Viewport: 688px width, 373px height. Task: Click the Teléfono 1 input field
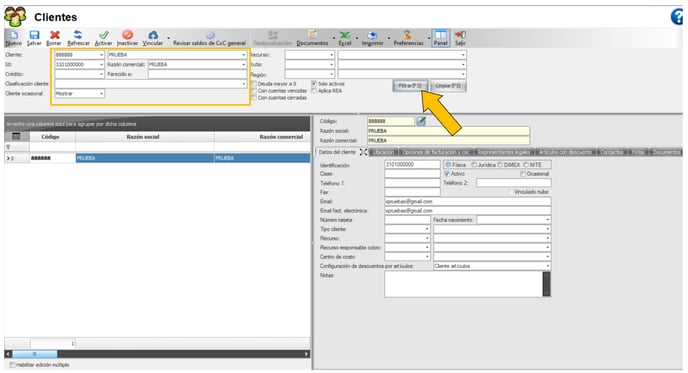[412, 183]
